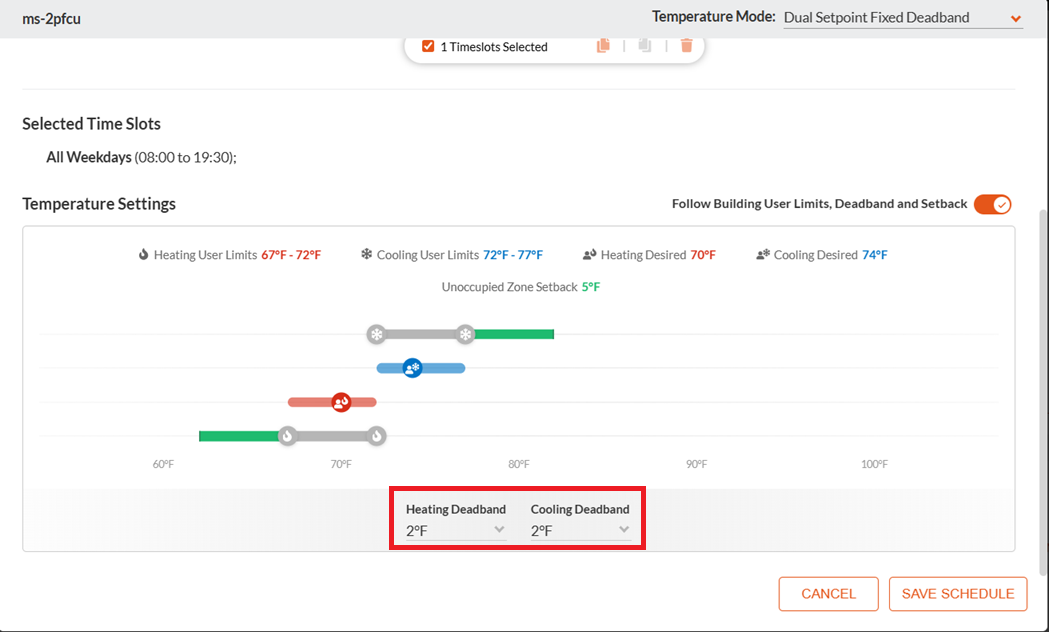Click the Temperature Settings heading
The width and height of the screenshot is (1050, 632).
pyautogui.click(x=99, y=204)
